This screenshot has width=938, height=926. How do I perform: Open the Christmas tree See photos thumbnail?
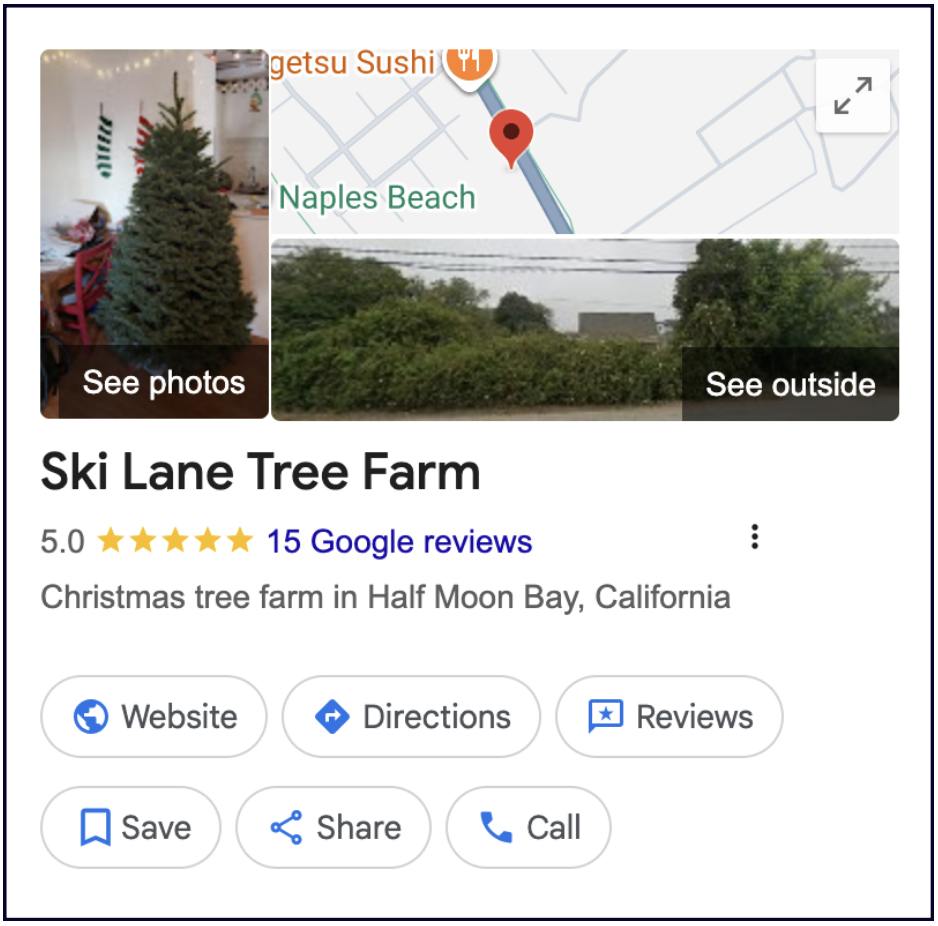coord(155,233)
